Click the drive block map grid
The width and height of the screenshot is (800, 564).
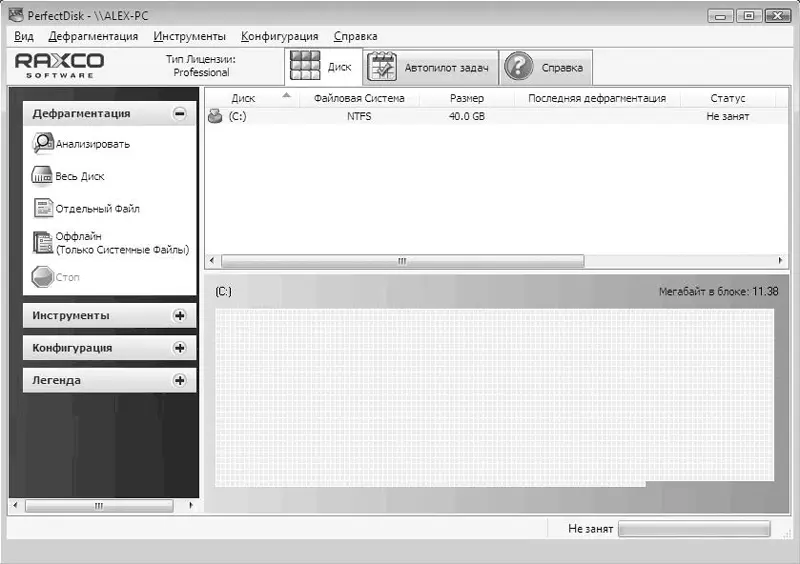[494, 398]
